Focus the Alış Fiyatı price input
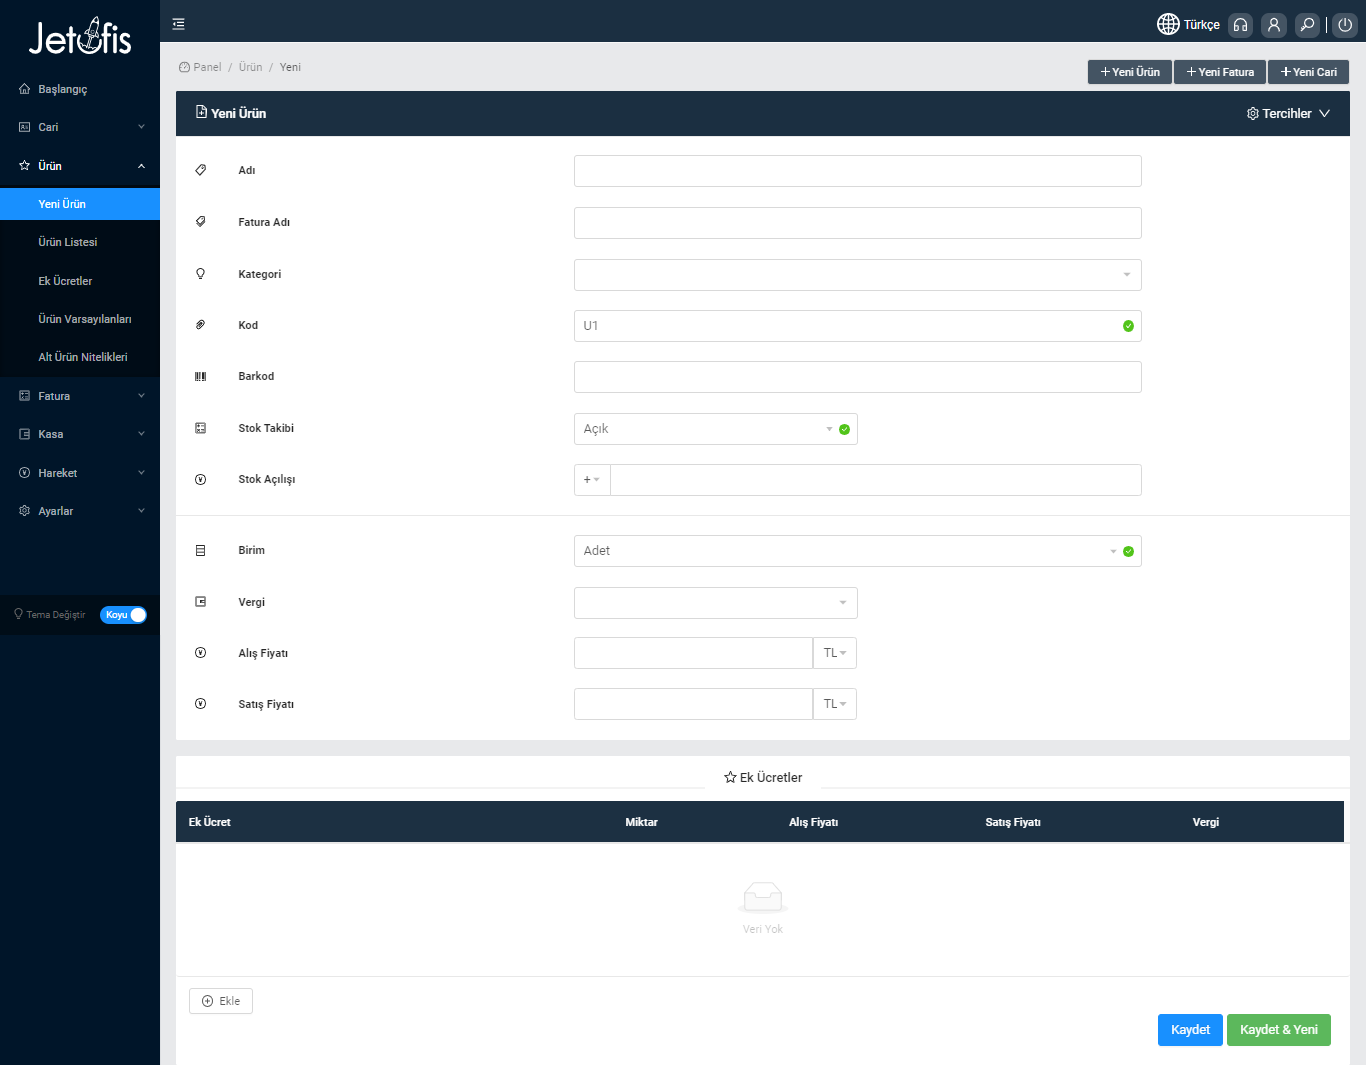The height and width of the screenshot is (1065, 1366). (x=693, y=653)
